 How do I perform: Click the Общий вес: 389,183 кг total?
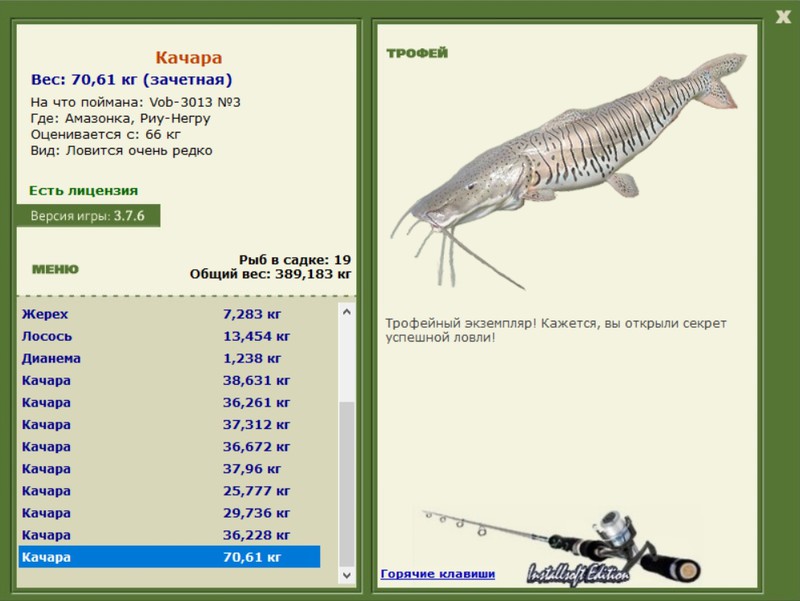point(270,274)
